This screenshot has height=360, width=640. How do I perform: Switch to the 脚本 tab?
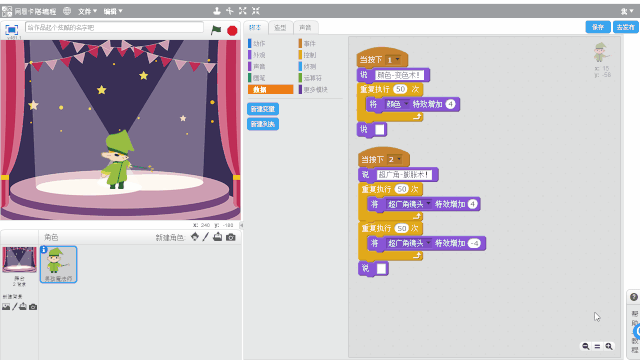(255, 27)
